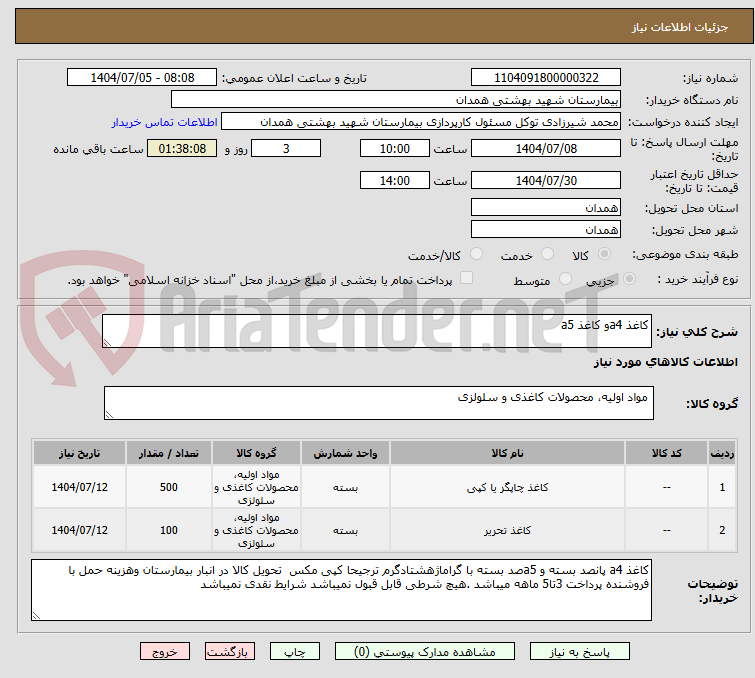Viewport: 755px width, 678px height.
Task: Select the 'کالا/خدمت' radio option
Action: (476, 254)
